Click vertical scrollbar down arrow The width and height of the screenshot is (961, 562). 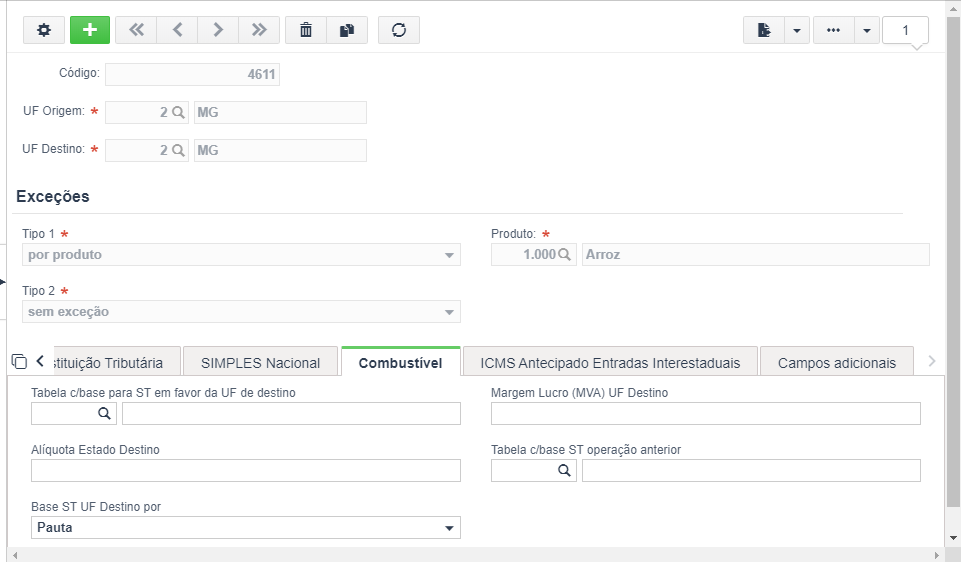pyautogui.click(x=953, y=538)
